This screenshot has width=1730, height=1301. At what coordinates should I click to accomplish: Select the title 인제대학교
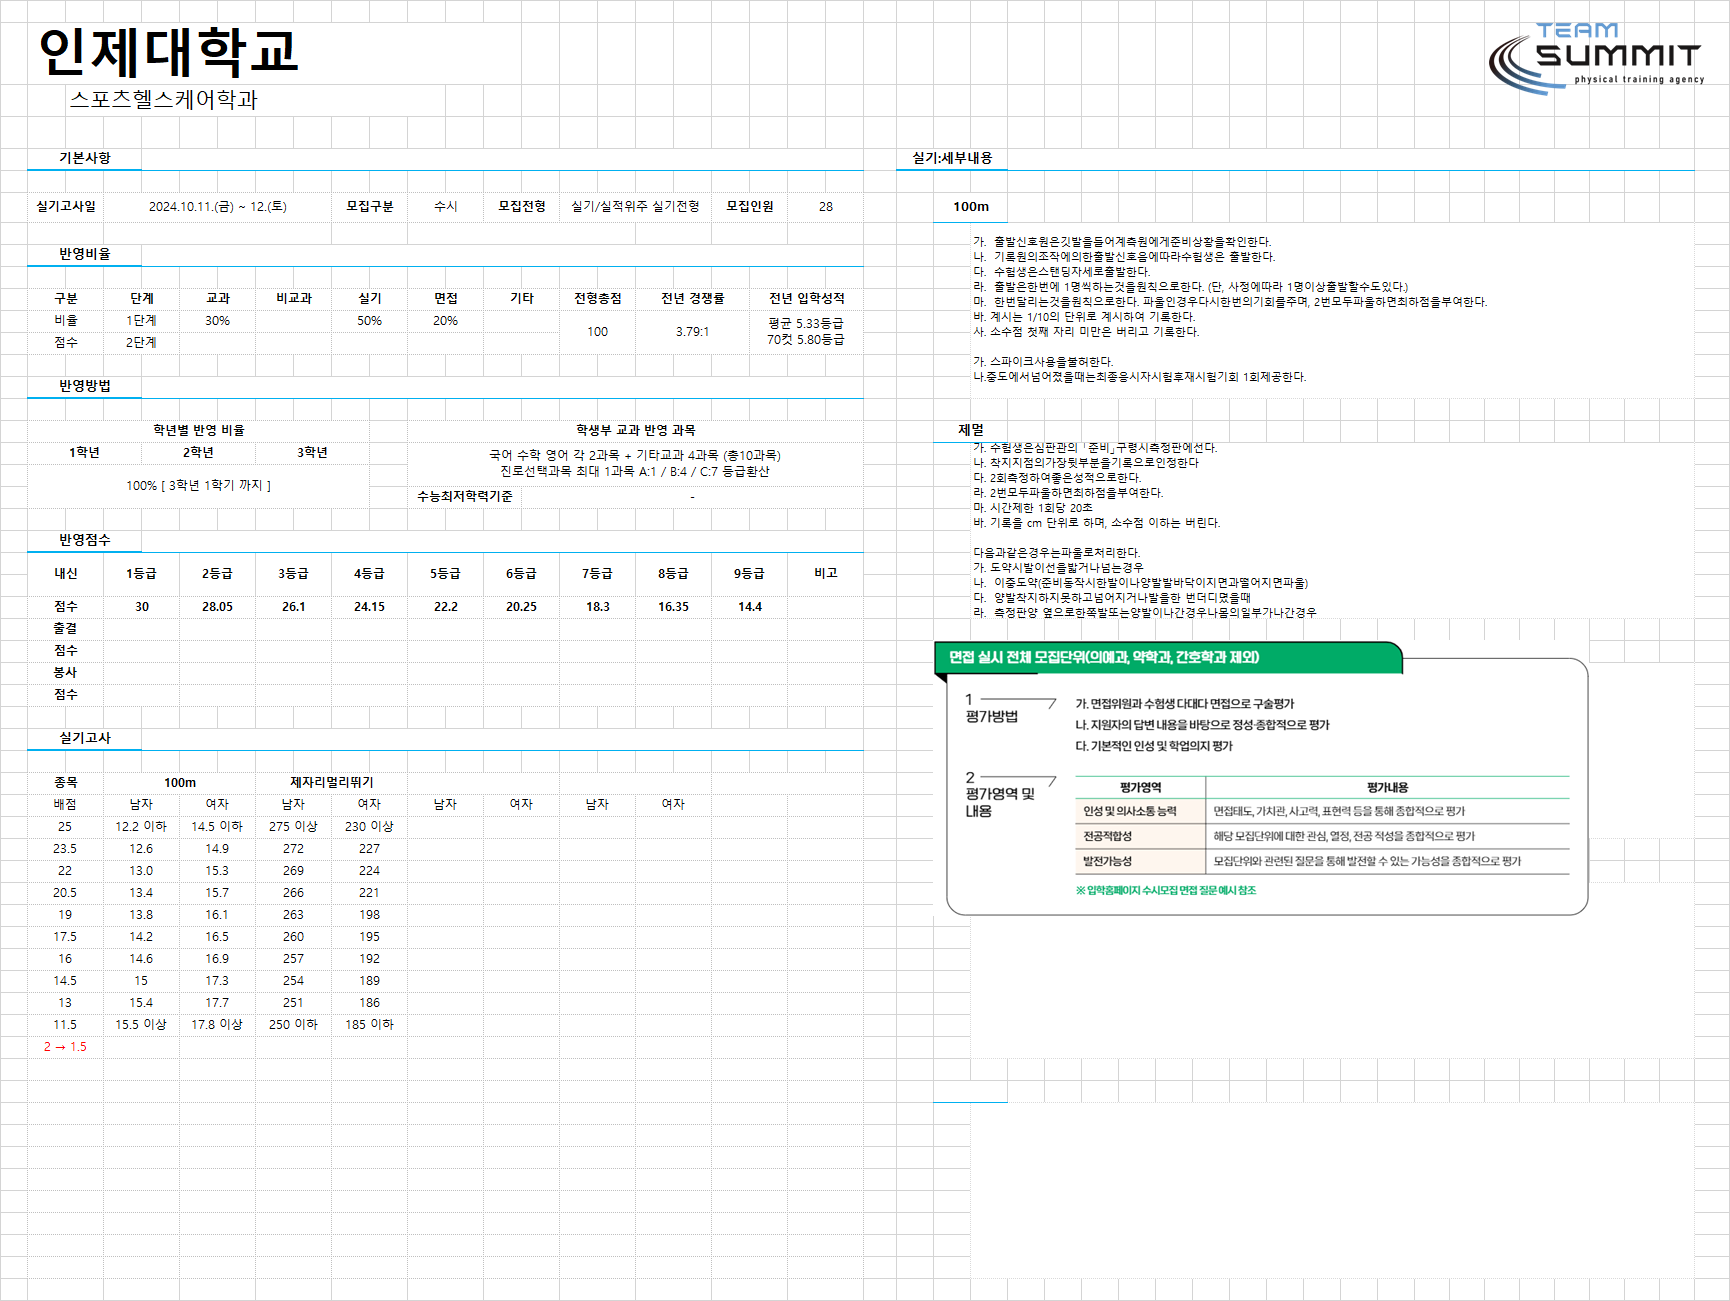[168, 52]
